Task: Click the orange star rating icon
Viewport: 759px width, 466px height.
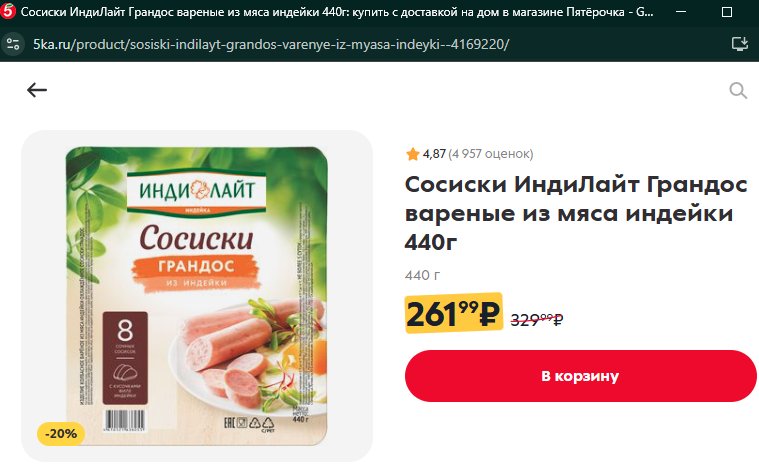Action: point(412,154)
